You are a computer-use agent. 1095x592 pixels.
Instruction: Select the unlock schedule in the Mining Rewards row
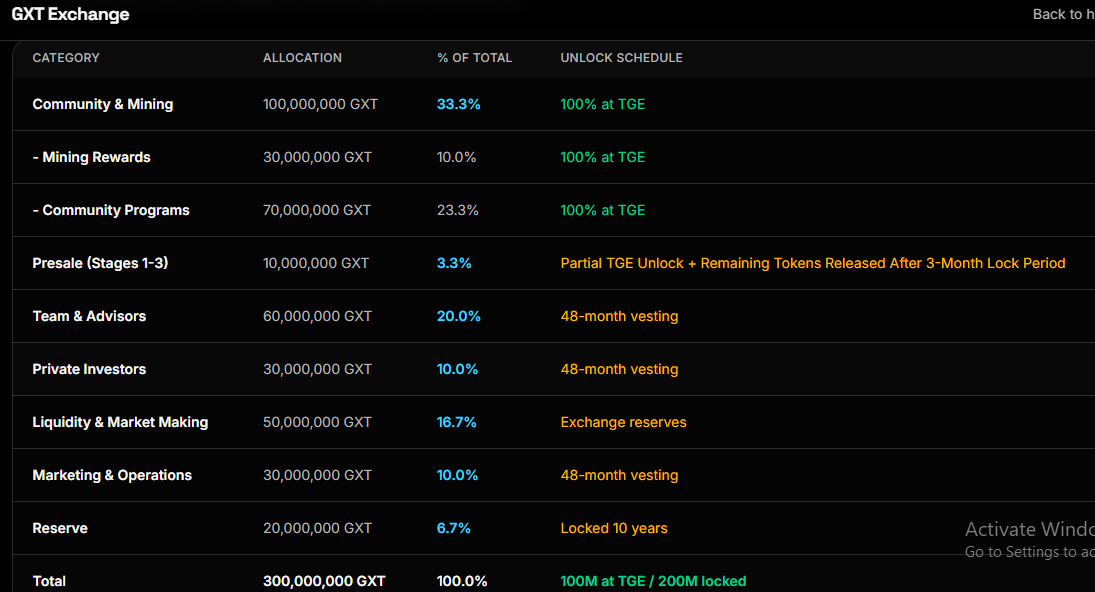[x=603, y=157]
